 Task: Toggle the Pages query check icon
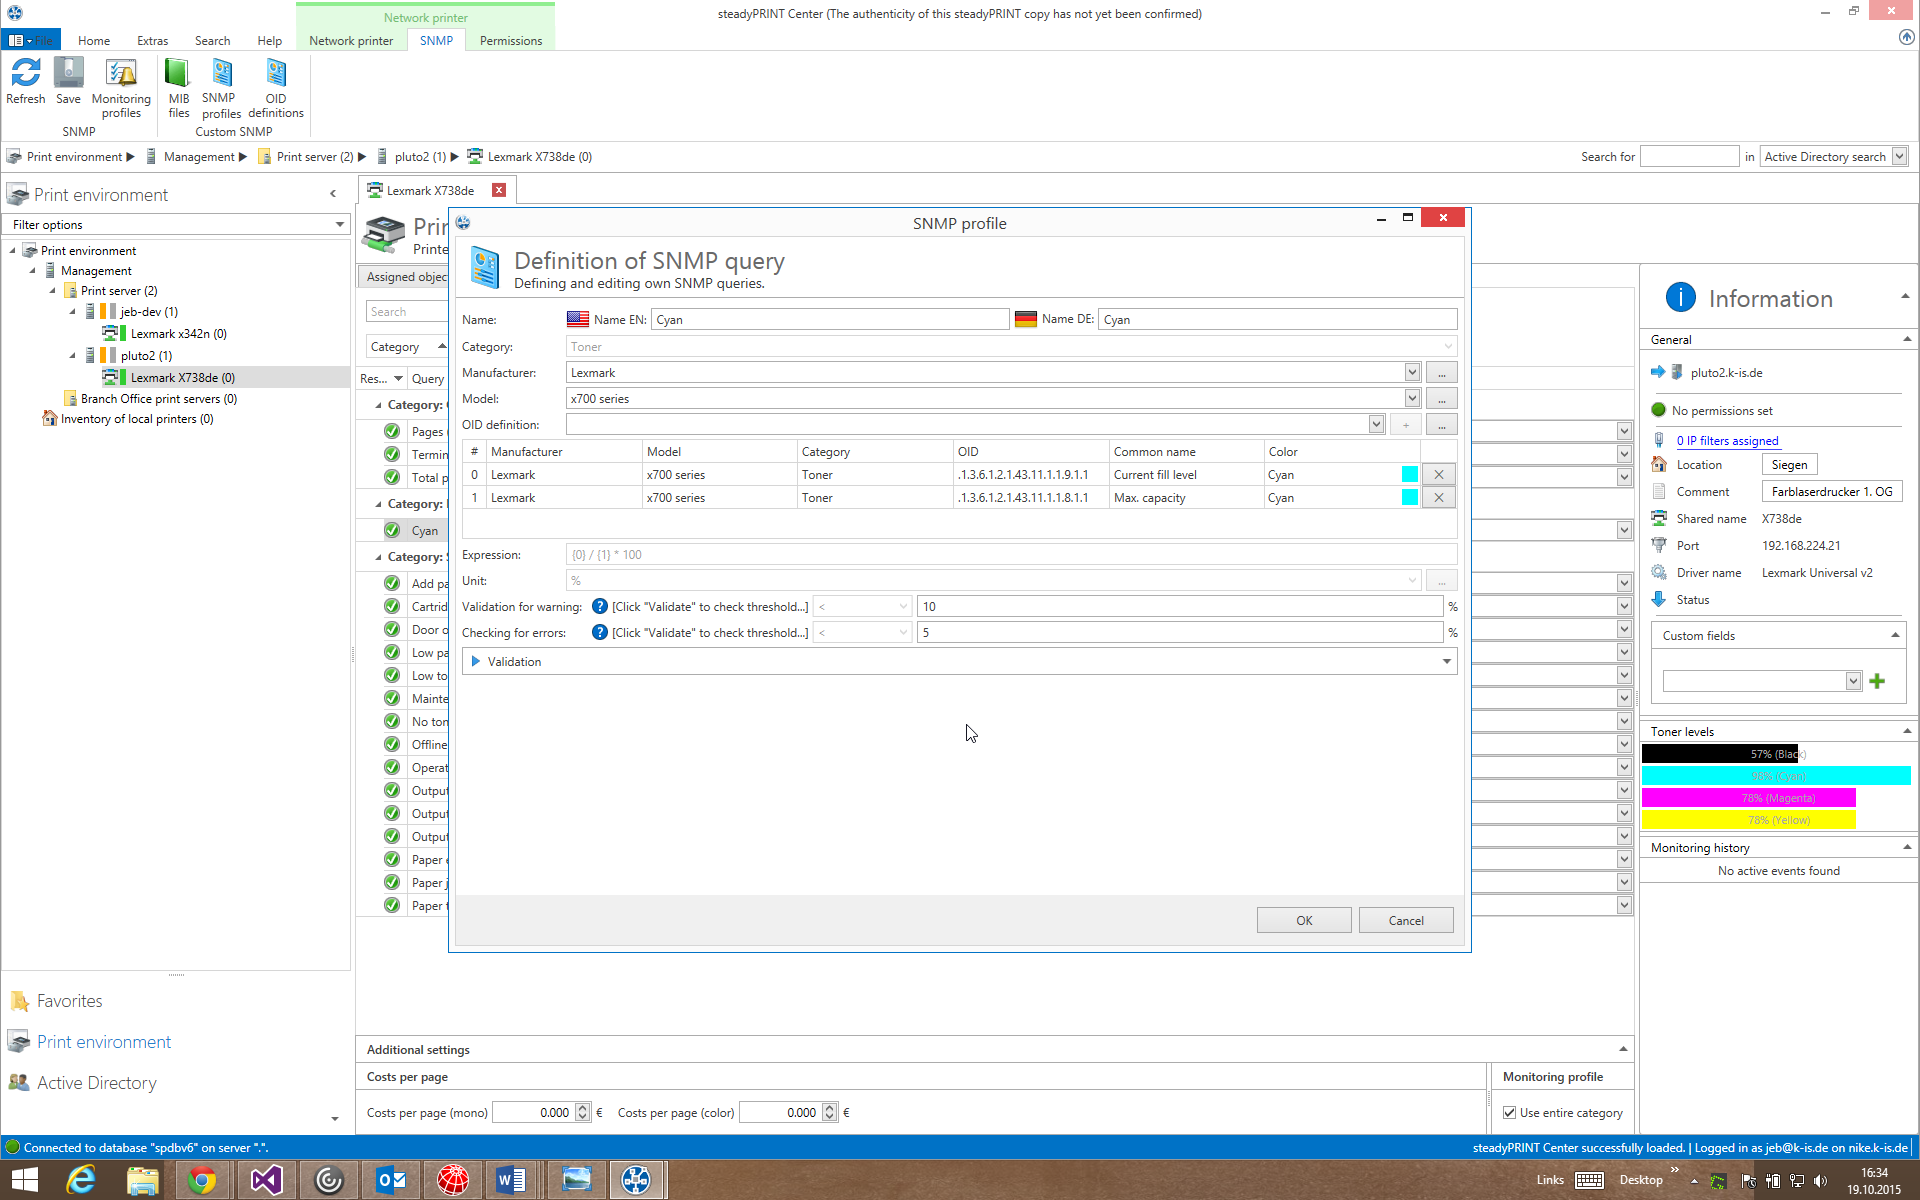click(x=392, y=431)
